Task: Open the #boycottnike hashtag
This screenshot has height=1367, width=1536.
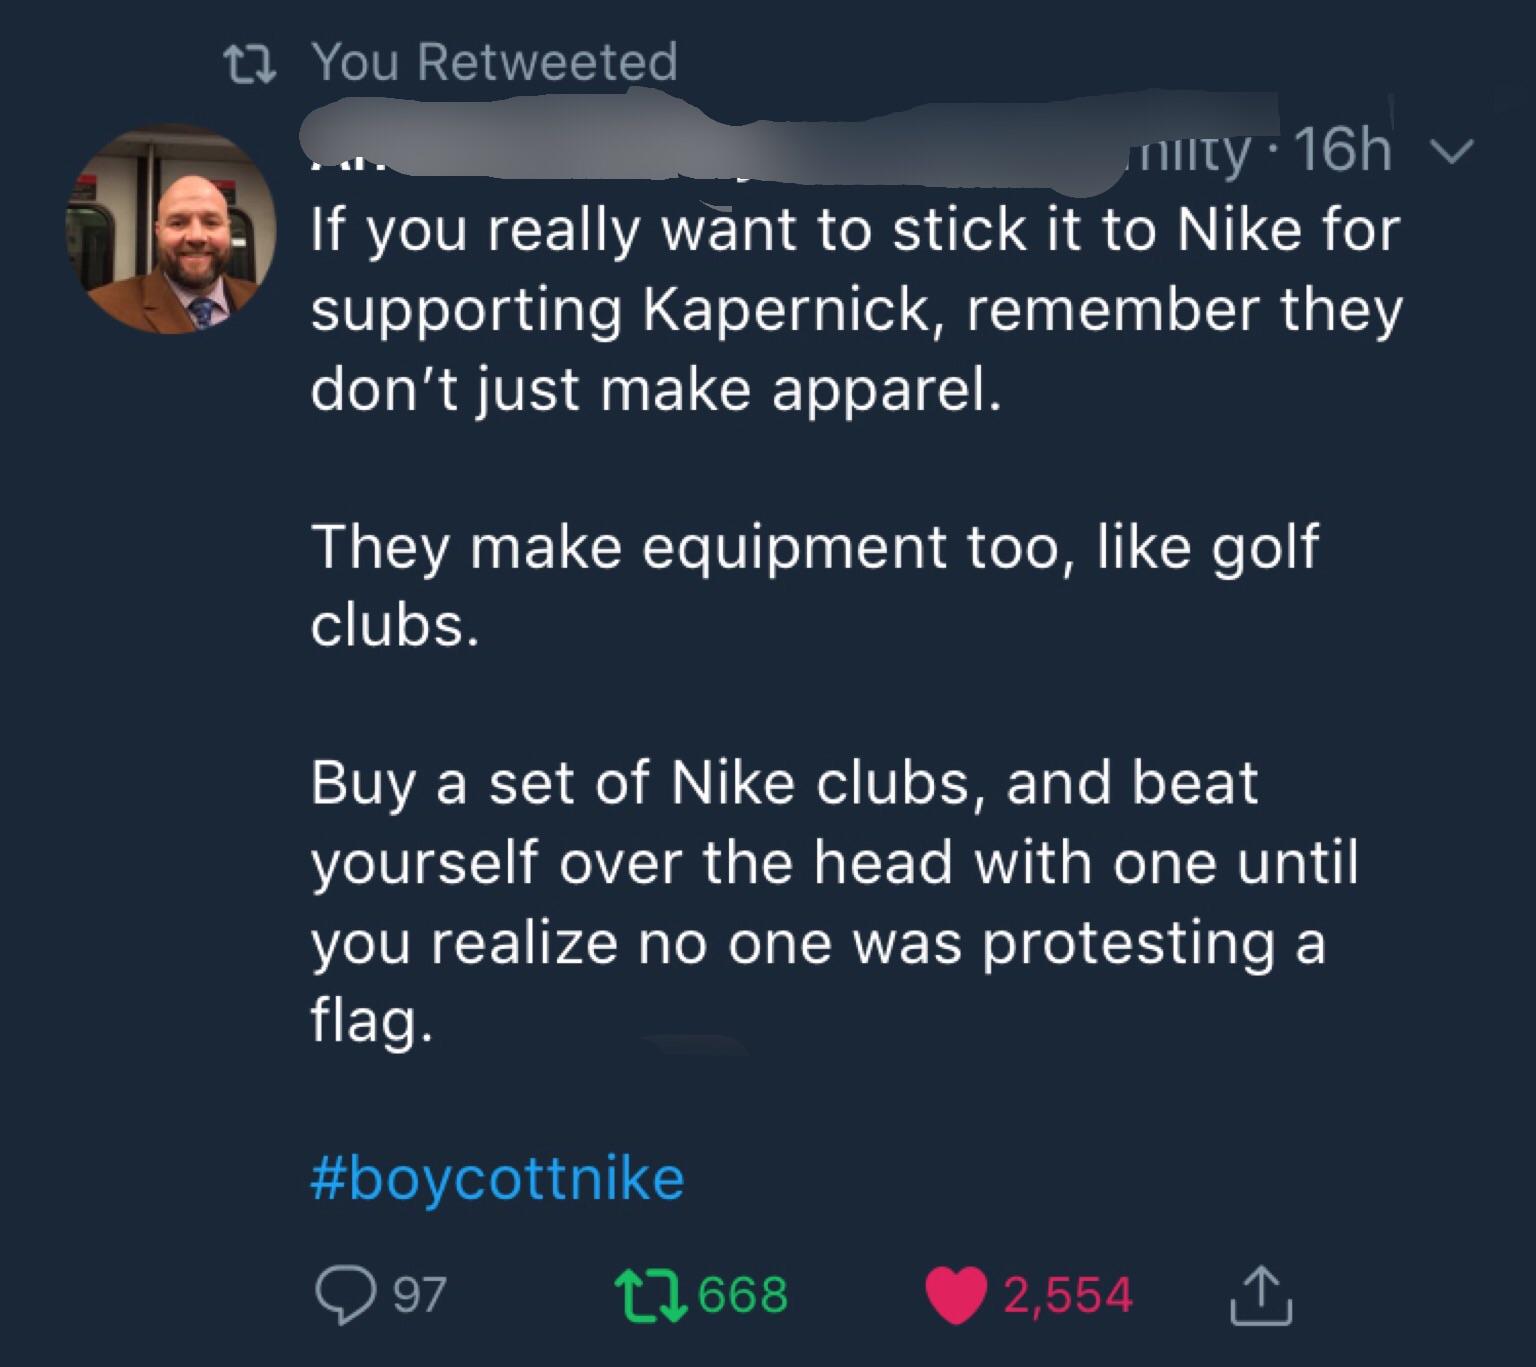Action: [x=497, y=1178]
